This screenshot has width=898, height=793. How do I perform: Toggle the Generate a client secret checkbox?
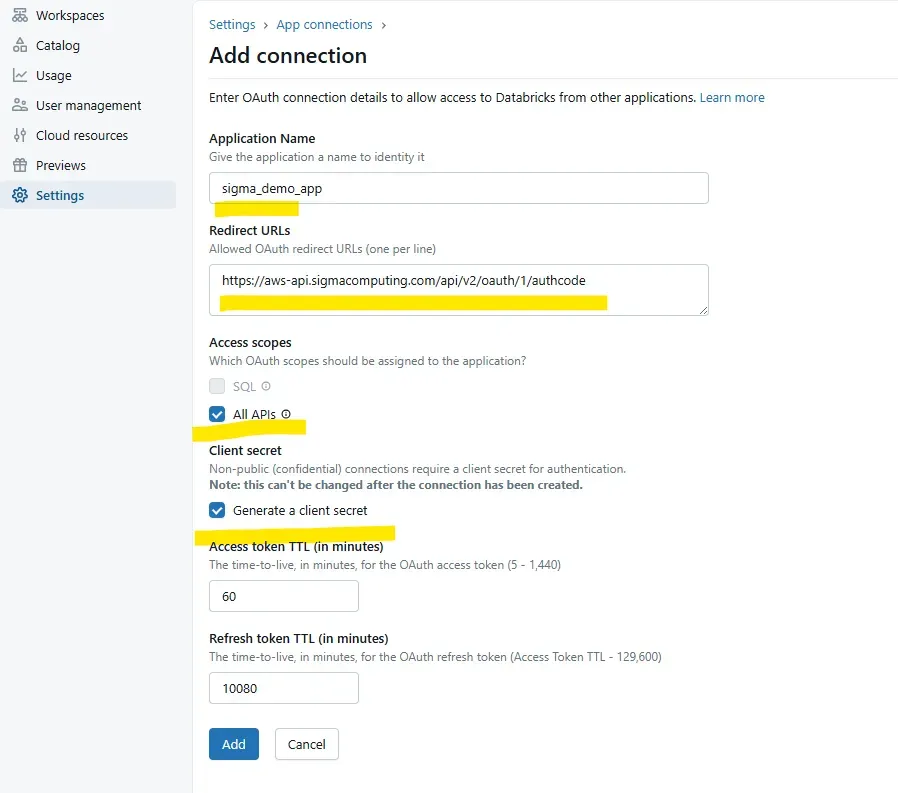coord(217,510)
